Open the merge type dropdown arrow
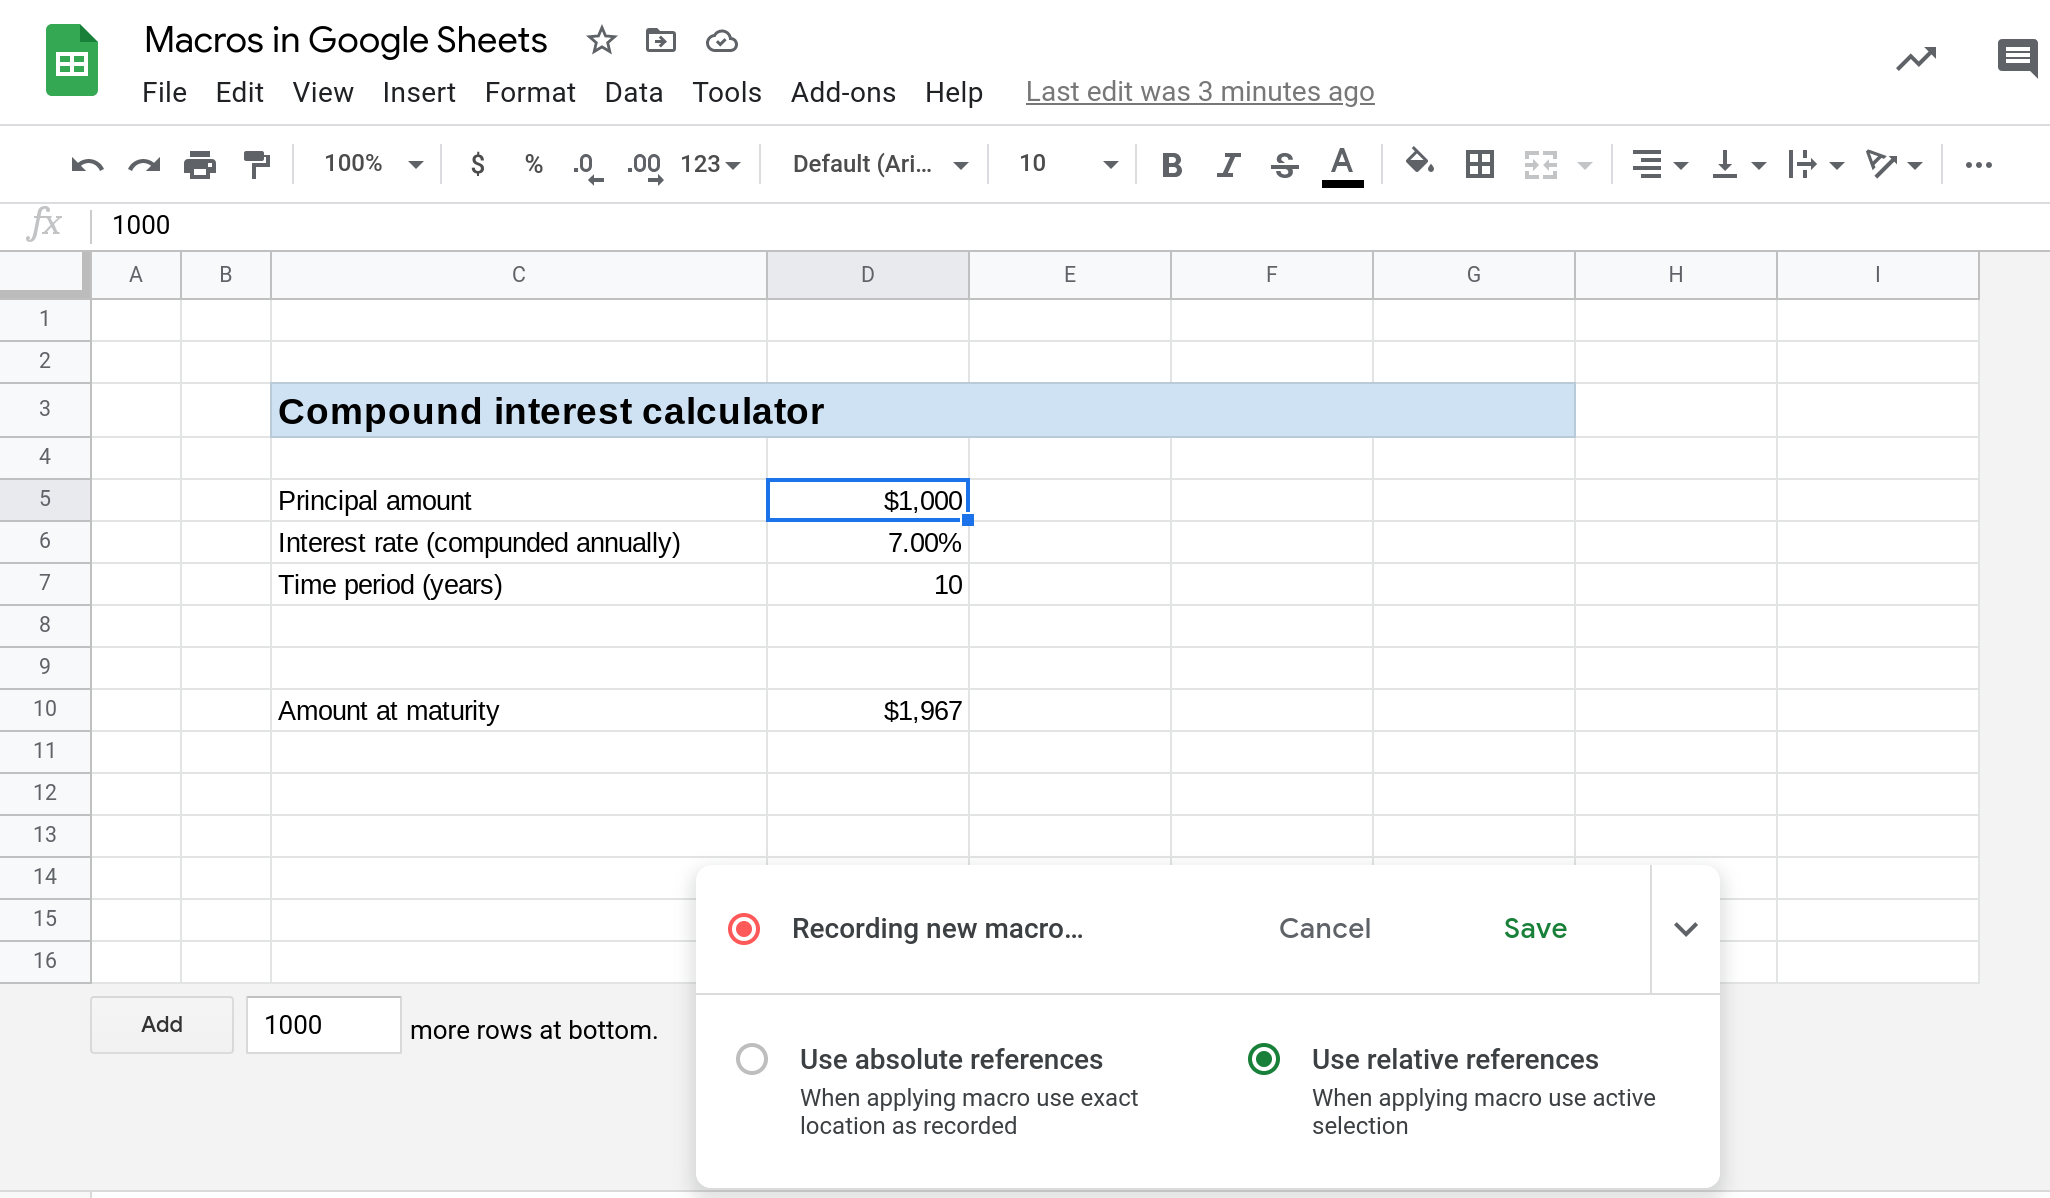2050x1198 pixels. point(1585,165)
